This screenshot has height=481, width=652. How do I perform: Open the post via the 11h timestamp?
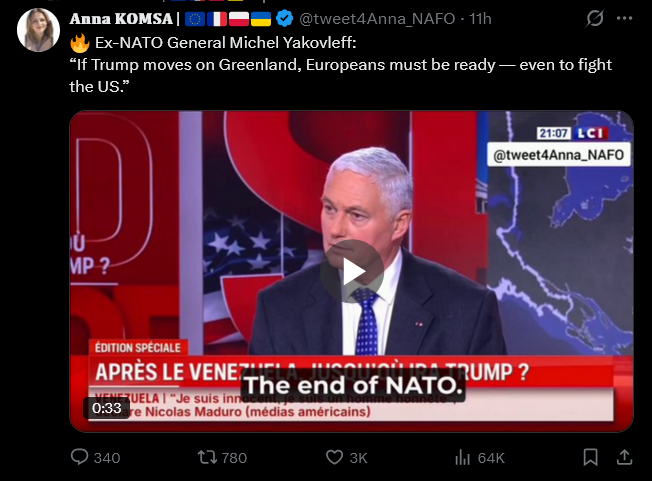480,18
